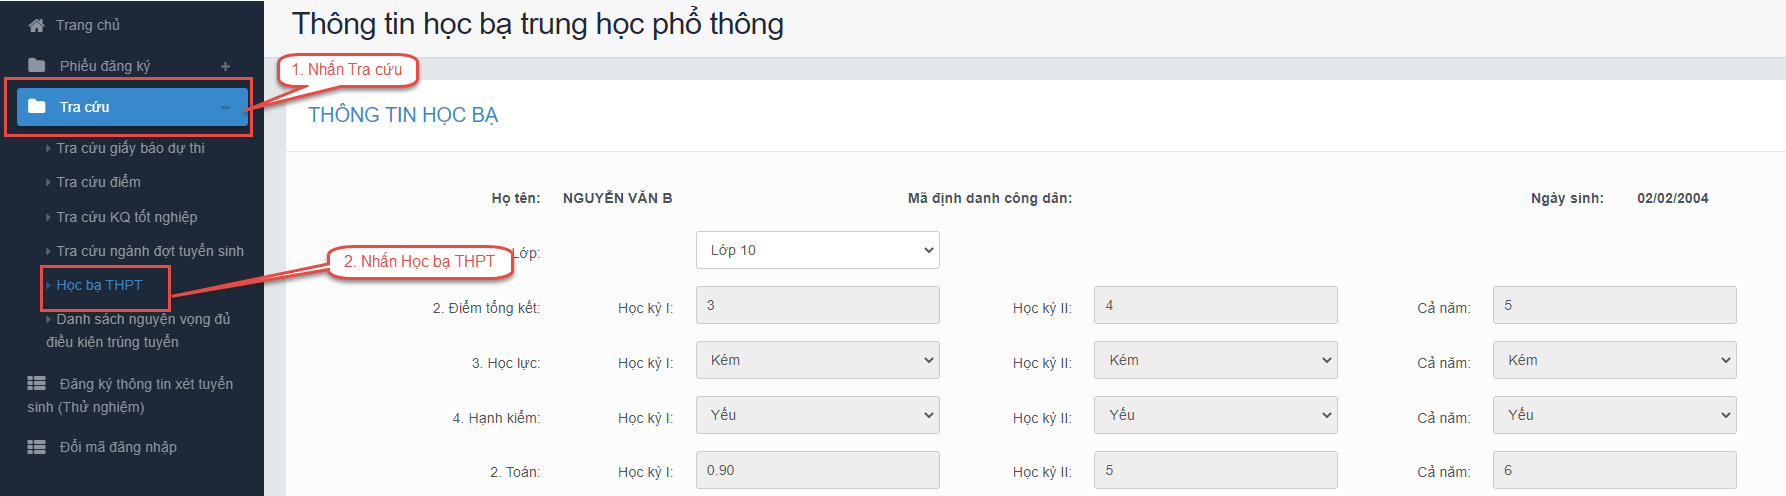This screenshot has width=1786, height=496.
Task: Open Học lực Học kỳ II dropdown
Action: tap(1215, 360)
